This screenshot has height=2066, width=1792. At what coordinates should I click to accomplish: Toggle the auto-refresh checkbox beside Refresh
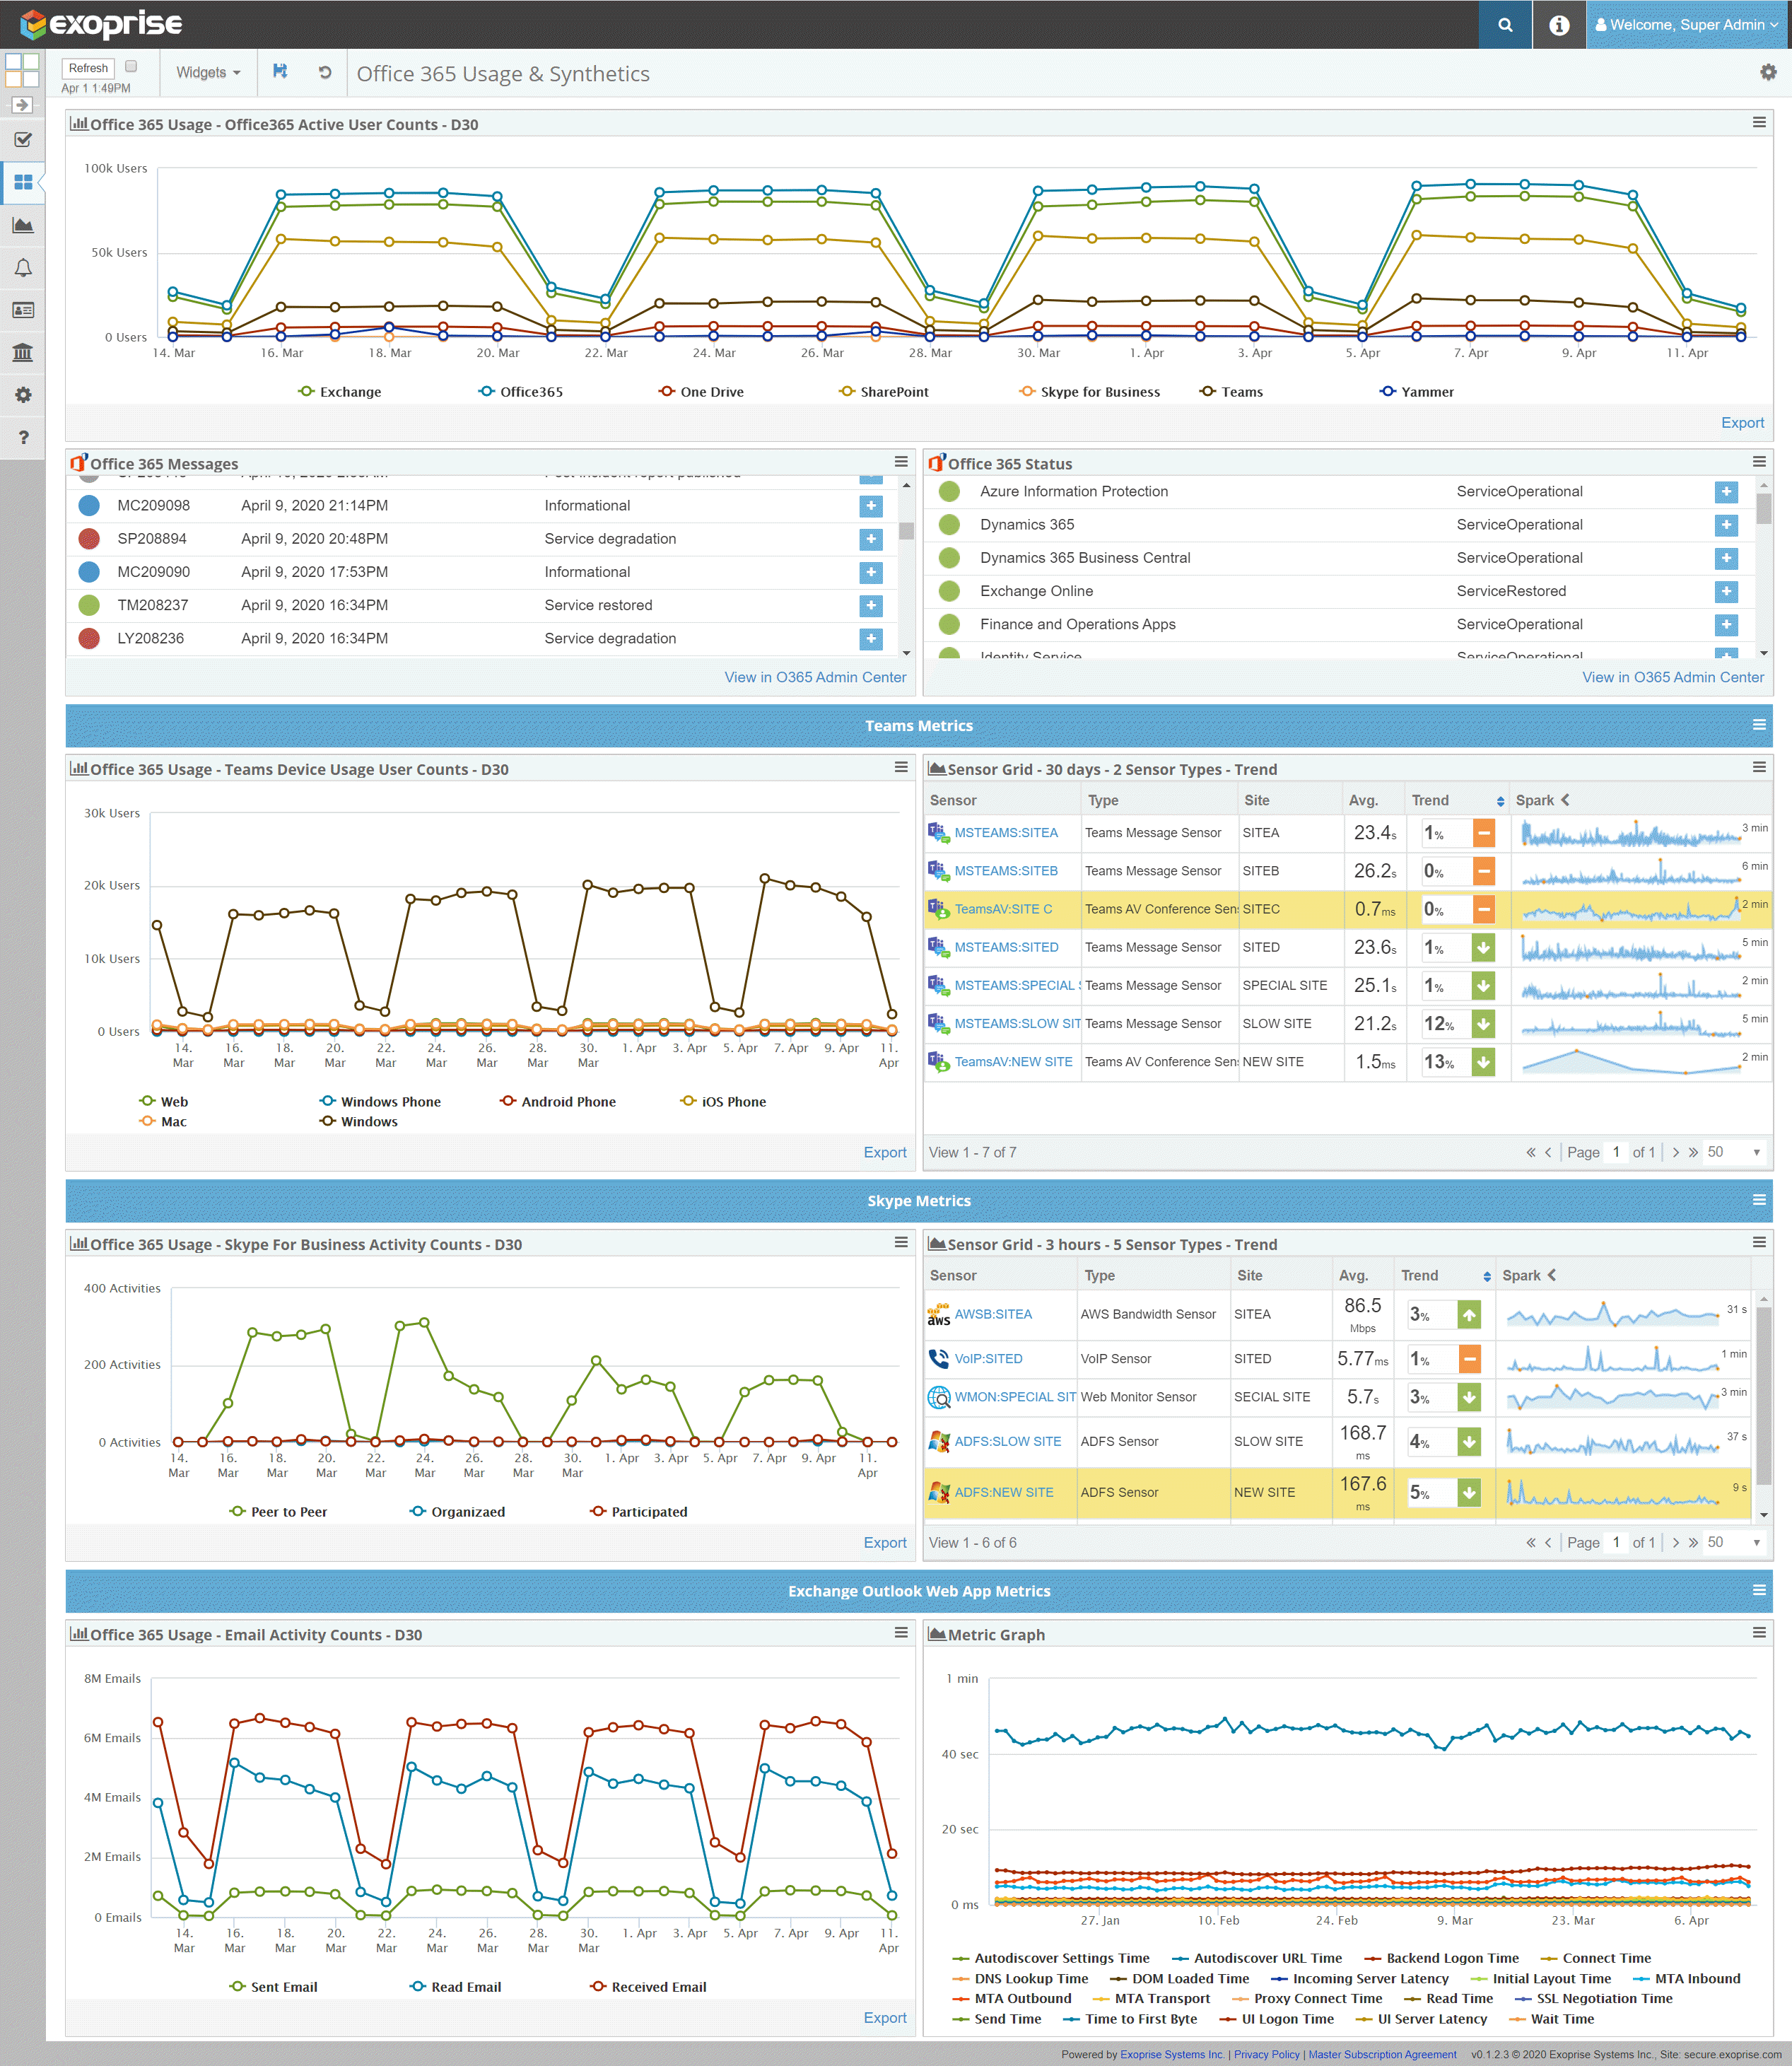click(131, 67)
